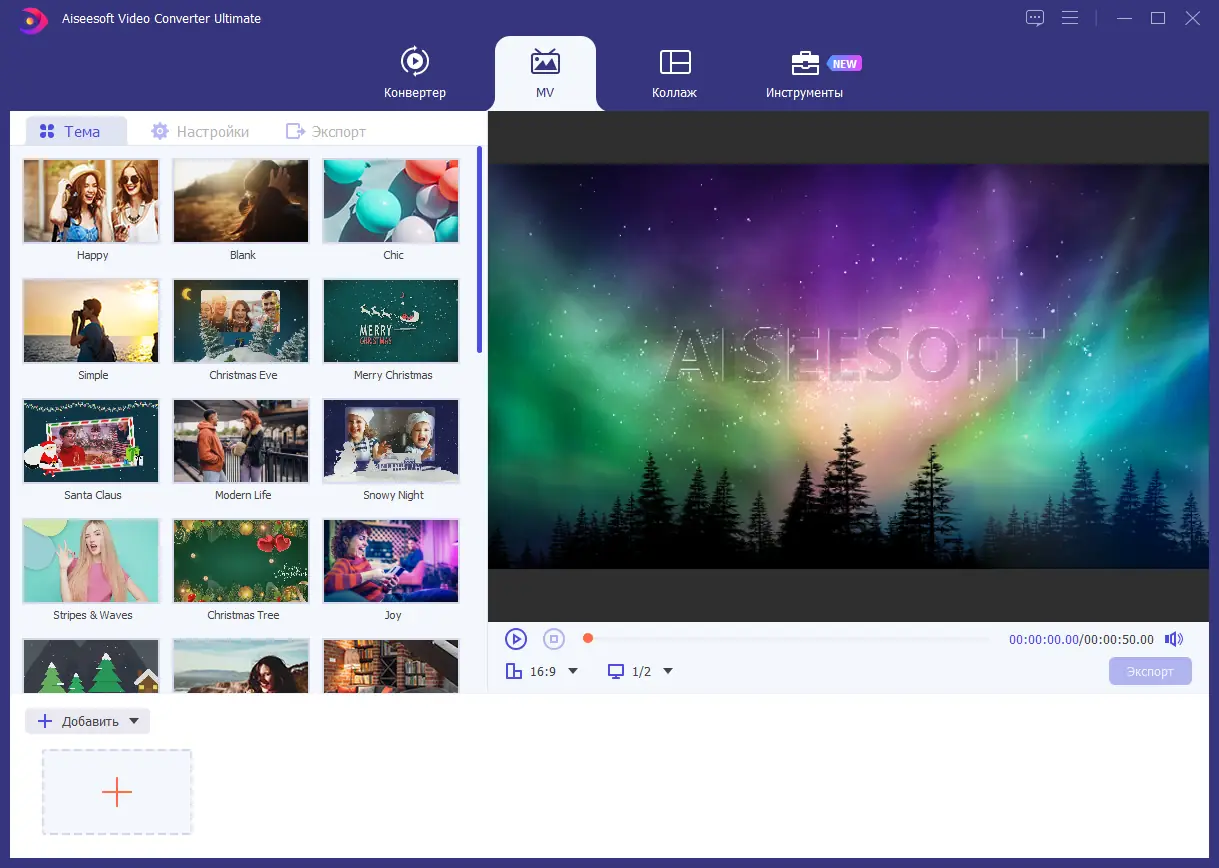Expand the Добавить dropdown arrow
This screenshot has height=868, width=1219.
(x=134, y=721)
